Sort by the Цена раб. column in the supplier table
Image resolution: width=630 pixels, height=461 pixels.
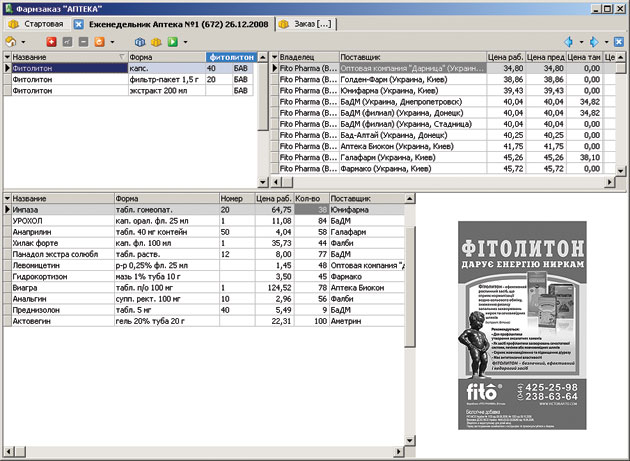point(506,57)
